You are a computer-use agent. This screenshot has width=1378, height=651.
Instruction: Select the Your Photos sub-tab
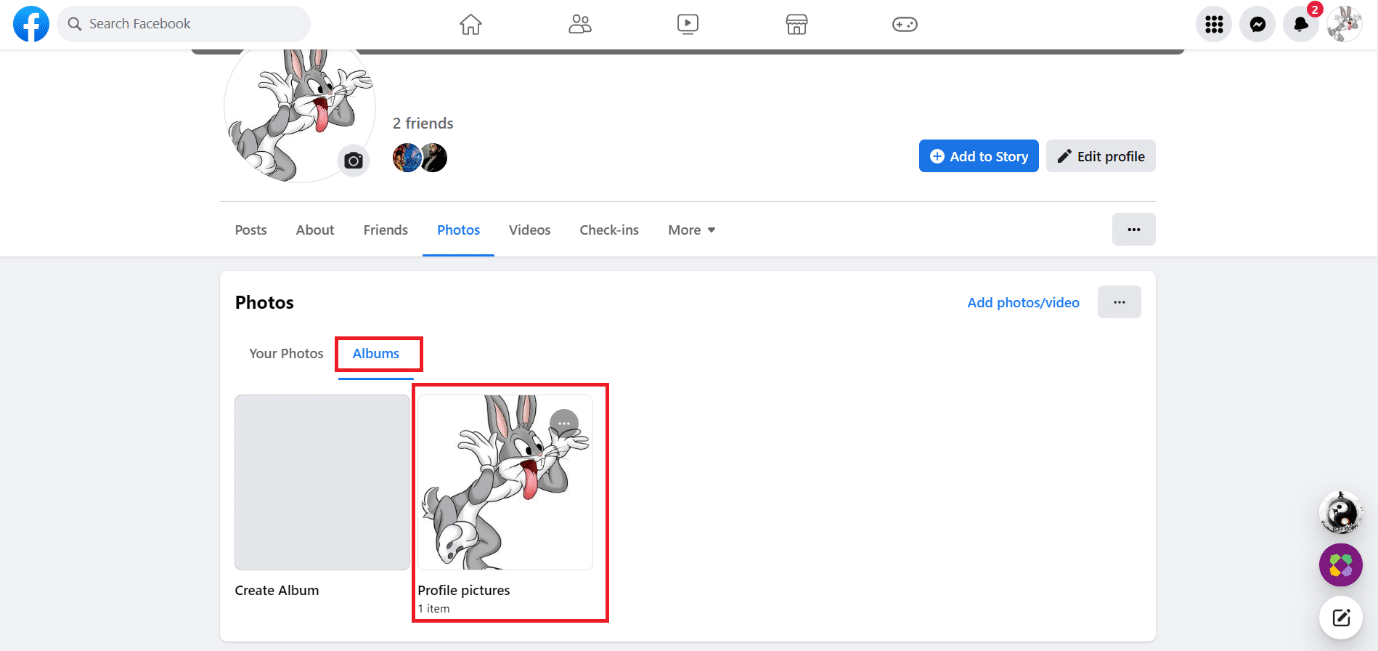pos(286,353)
